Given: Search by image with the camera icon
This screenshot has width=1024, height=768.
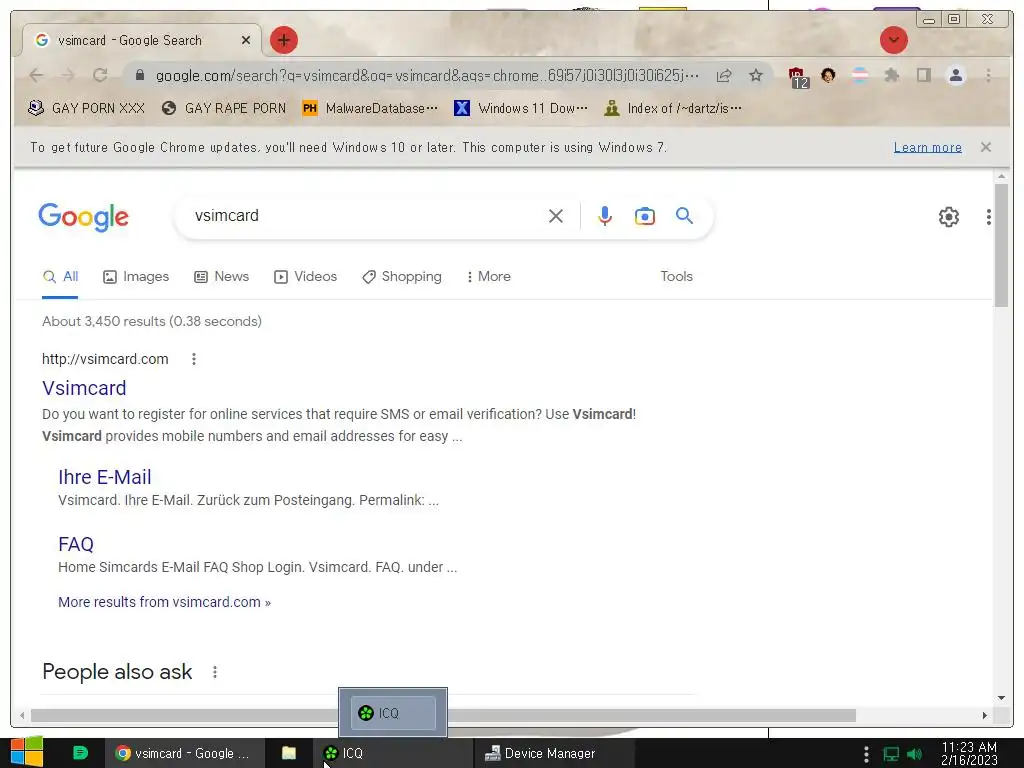Looking at the screenshot, I should point(645,216).
